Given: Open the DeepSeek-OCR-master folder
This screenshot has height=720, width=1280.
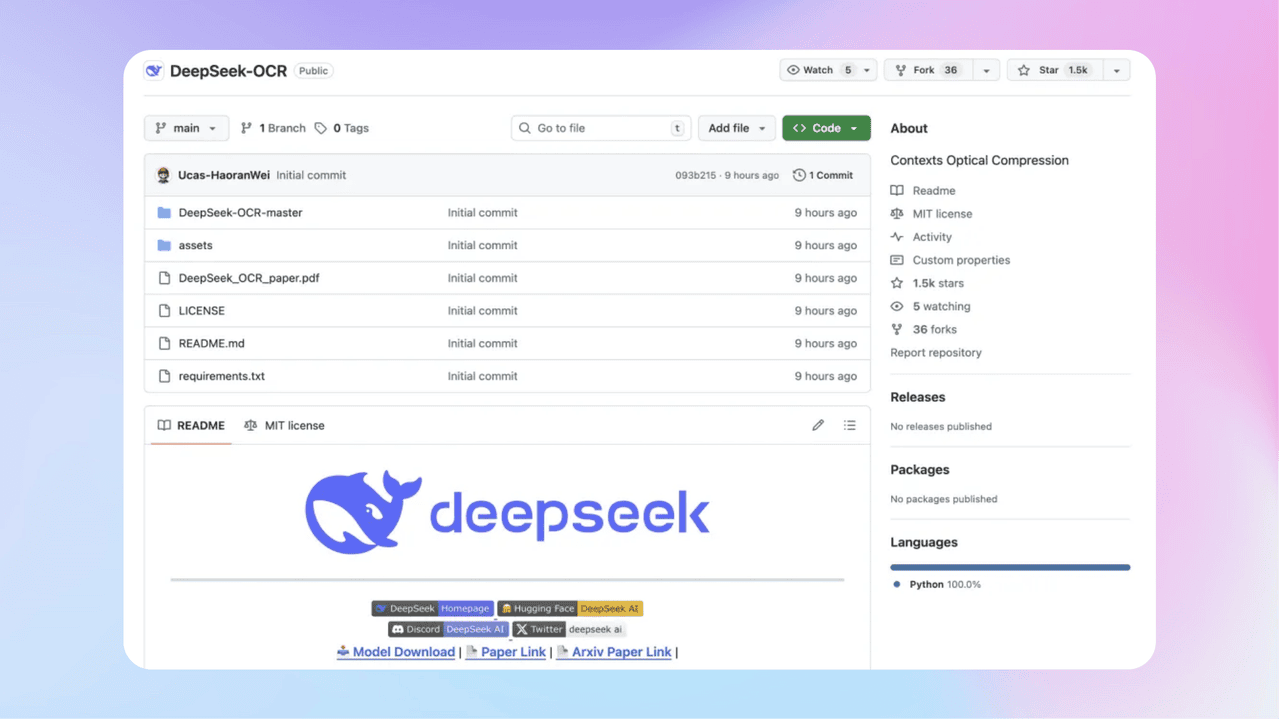Looking at the screenshot, I should (240, 212).
